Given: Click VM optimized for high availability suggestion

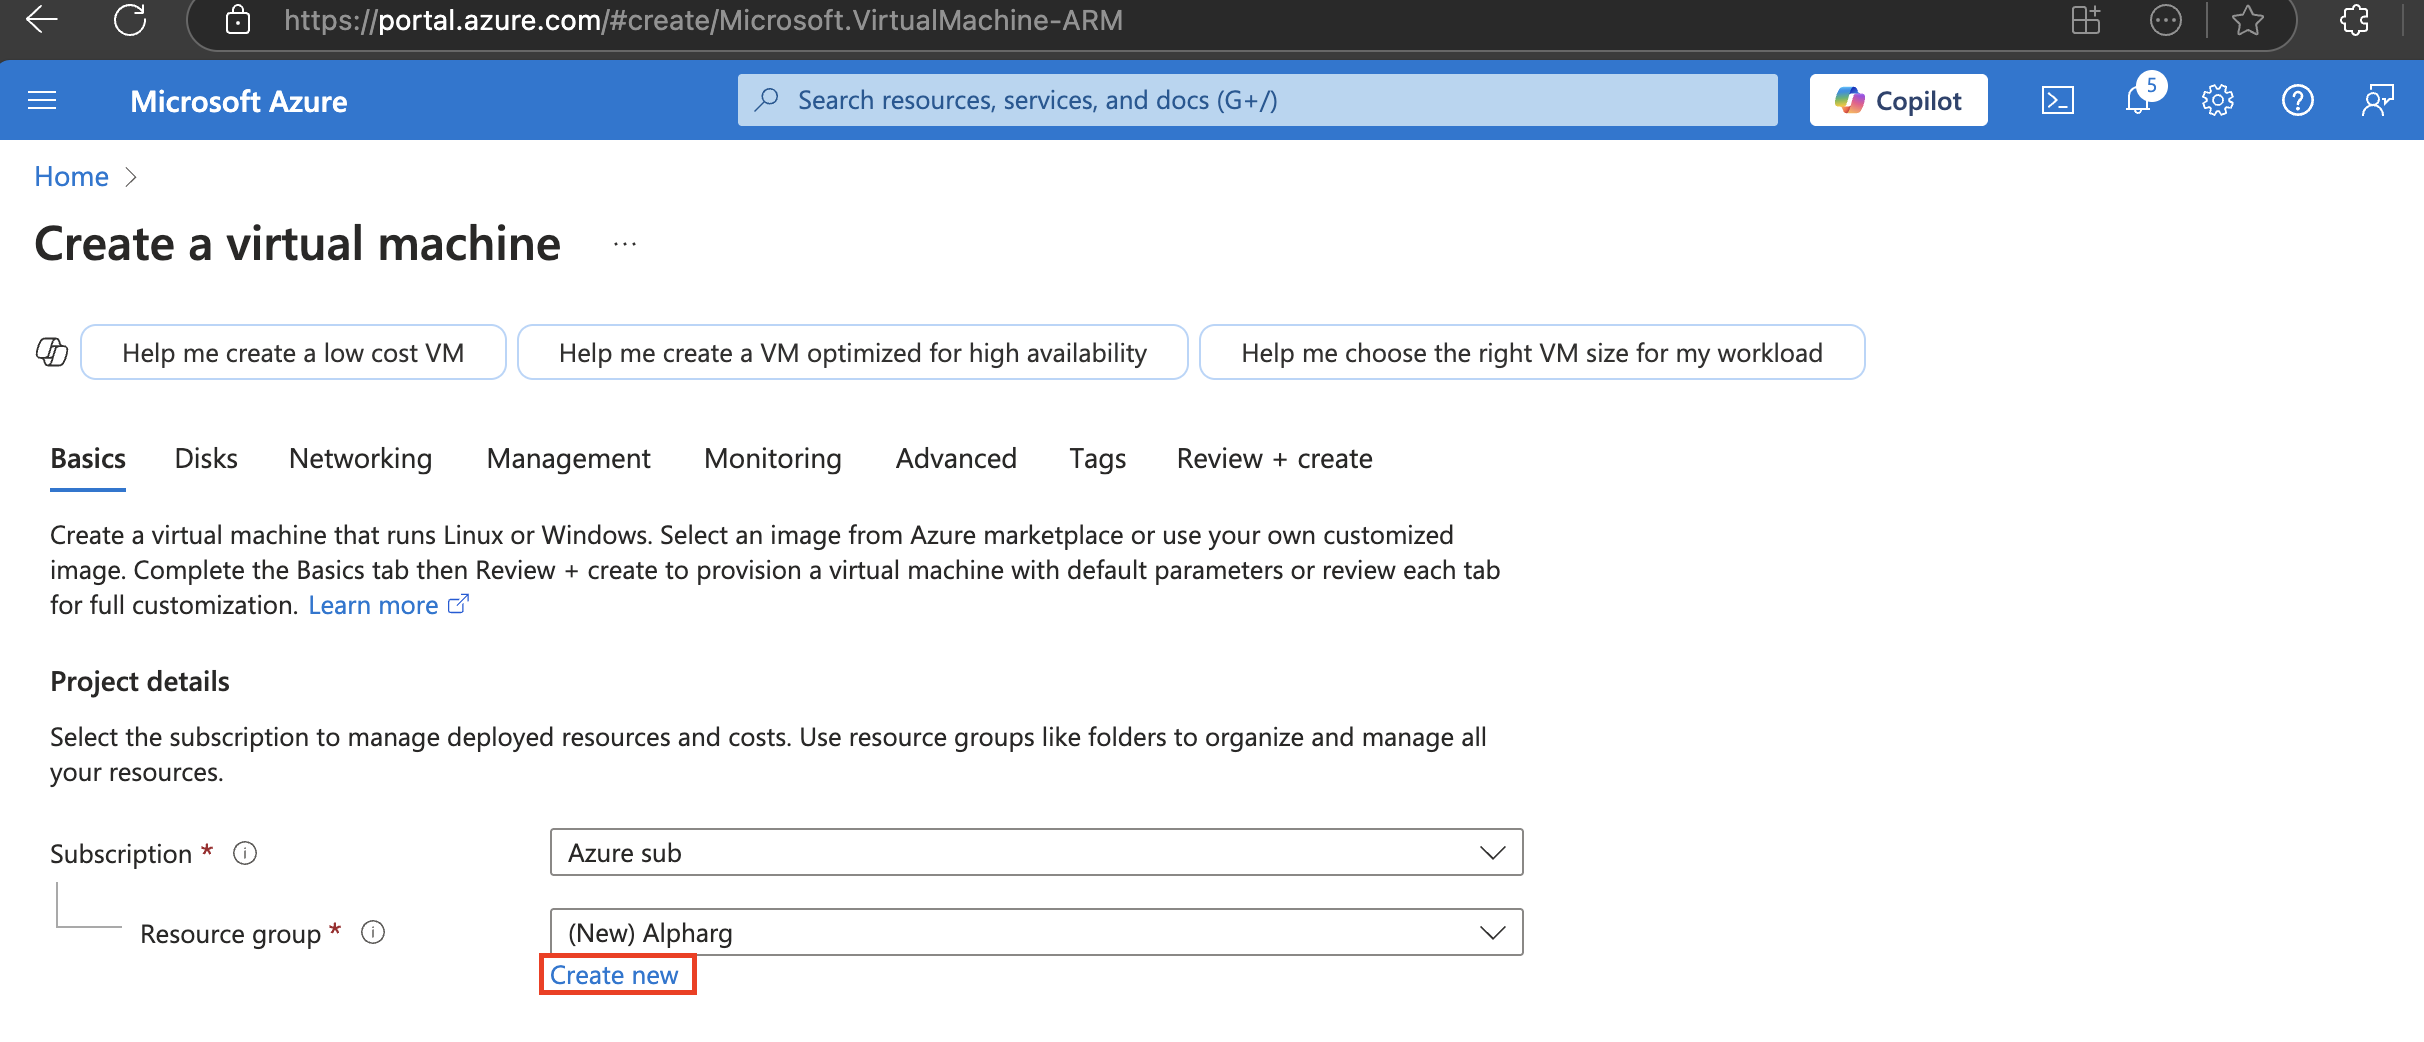Looking at the screenshot, I should point(852,352).
